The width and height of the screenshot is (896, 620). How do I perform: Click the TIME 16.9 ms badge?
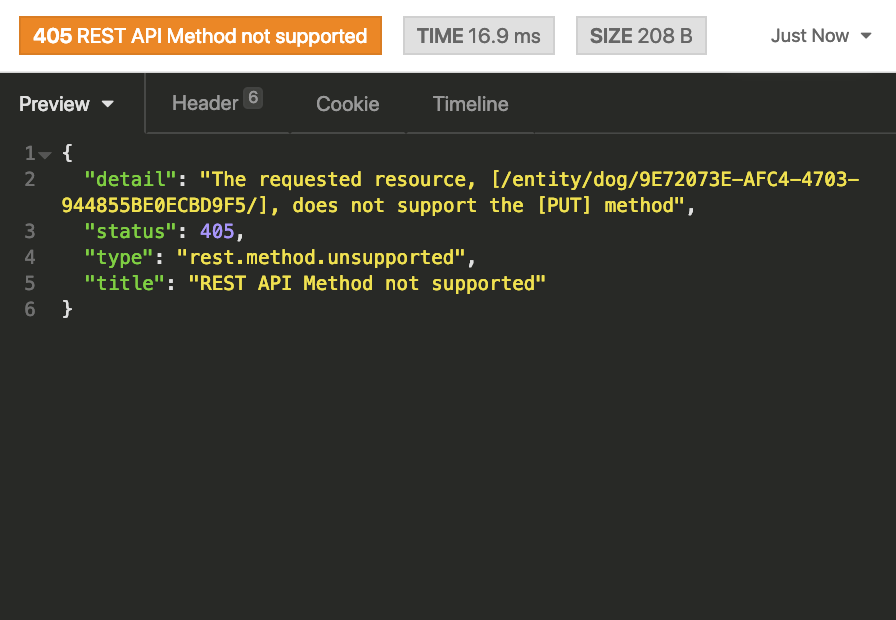[x=478, y=36]
